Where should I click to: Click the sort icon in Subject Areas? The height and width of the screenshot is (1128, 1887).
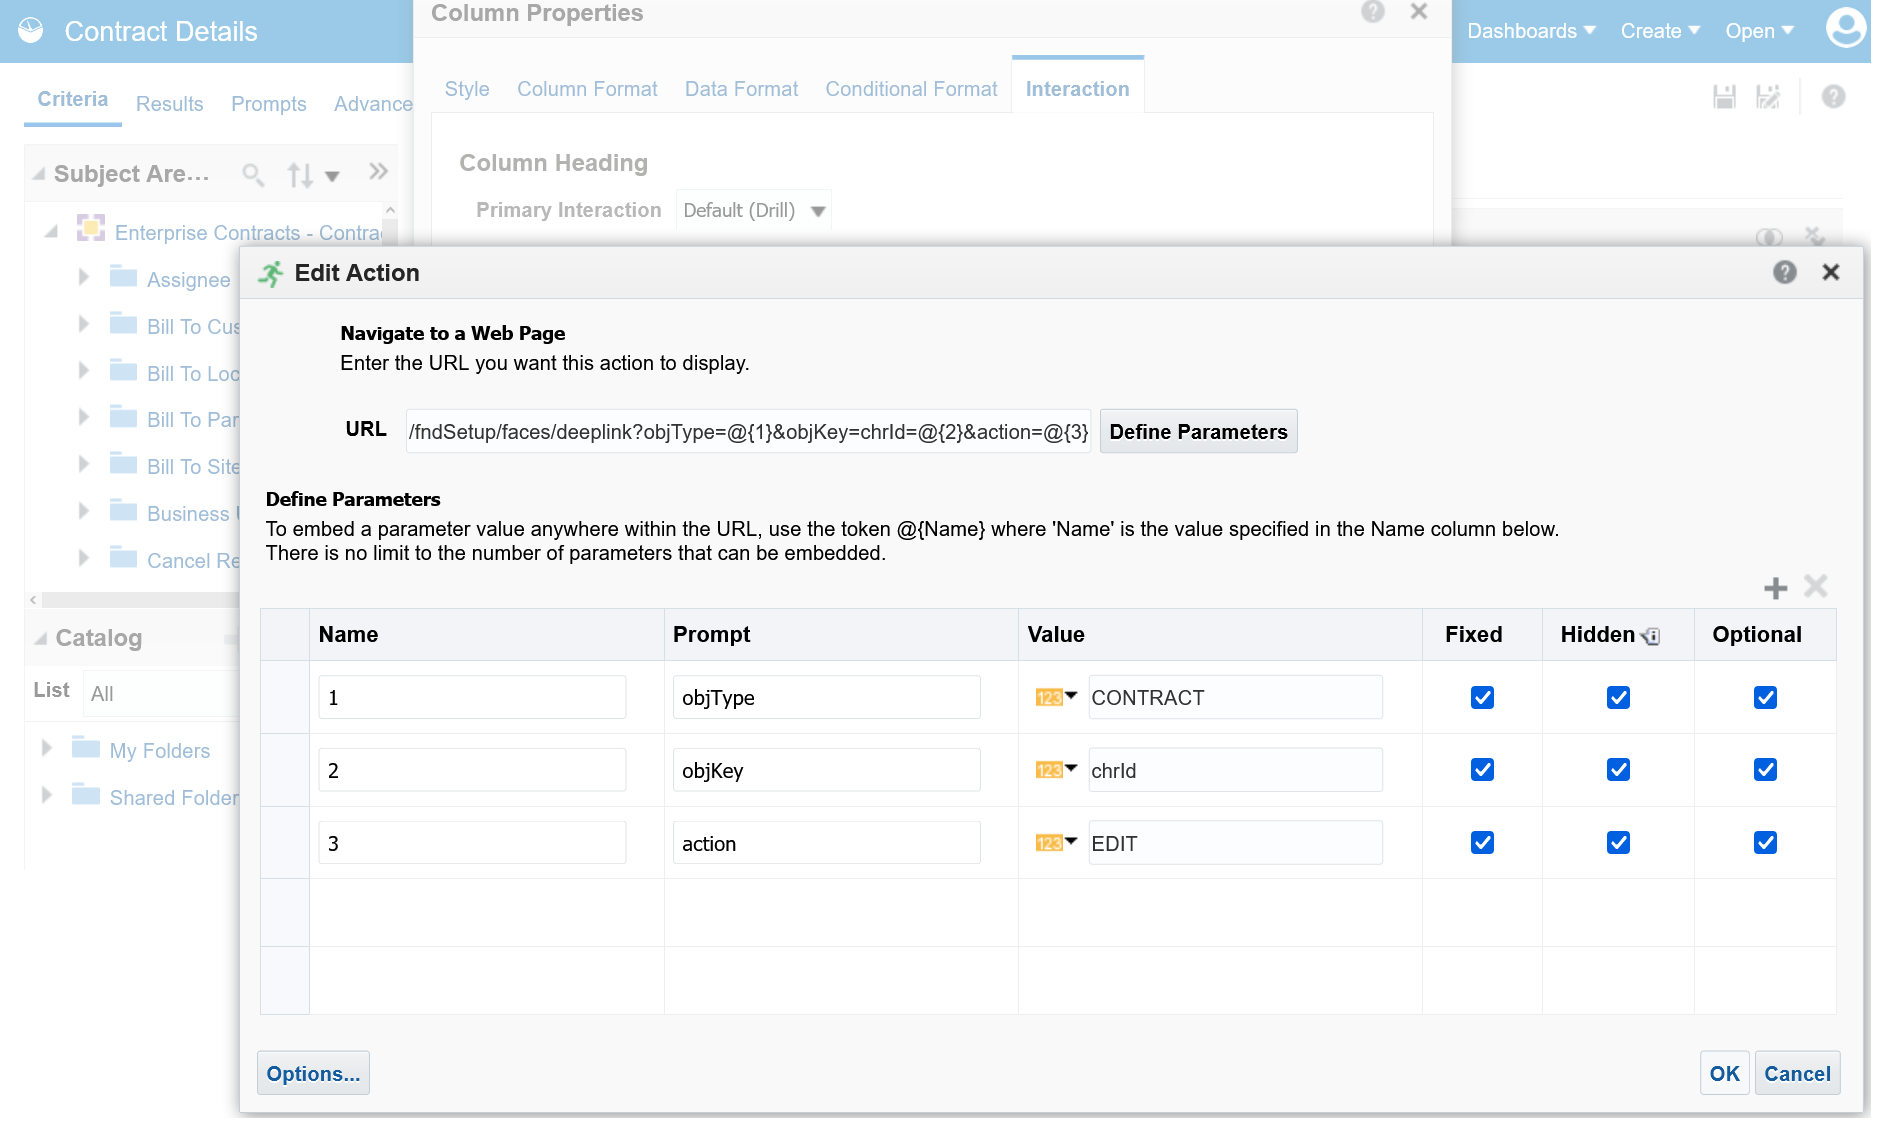300,175
